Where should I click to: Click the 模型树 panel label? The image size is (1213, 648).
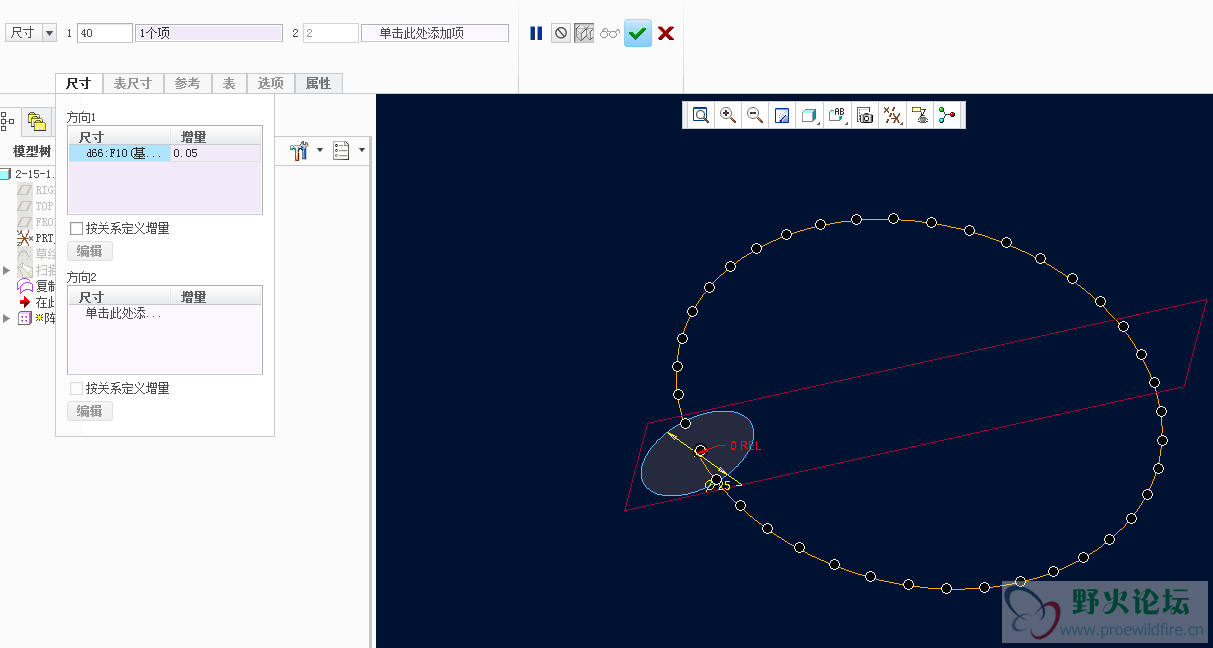point(31,151)
